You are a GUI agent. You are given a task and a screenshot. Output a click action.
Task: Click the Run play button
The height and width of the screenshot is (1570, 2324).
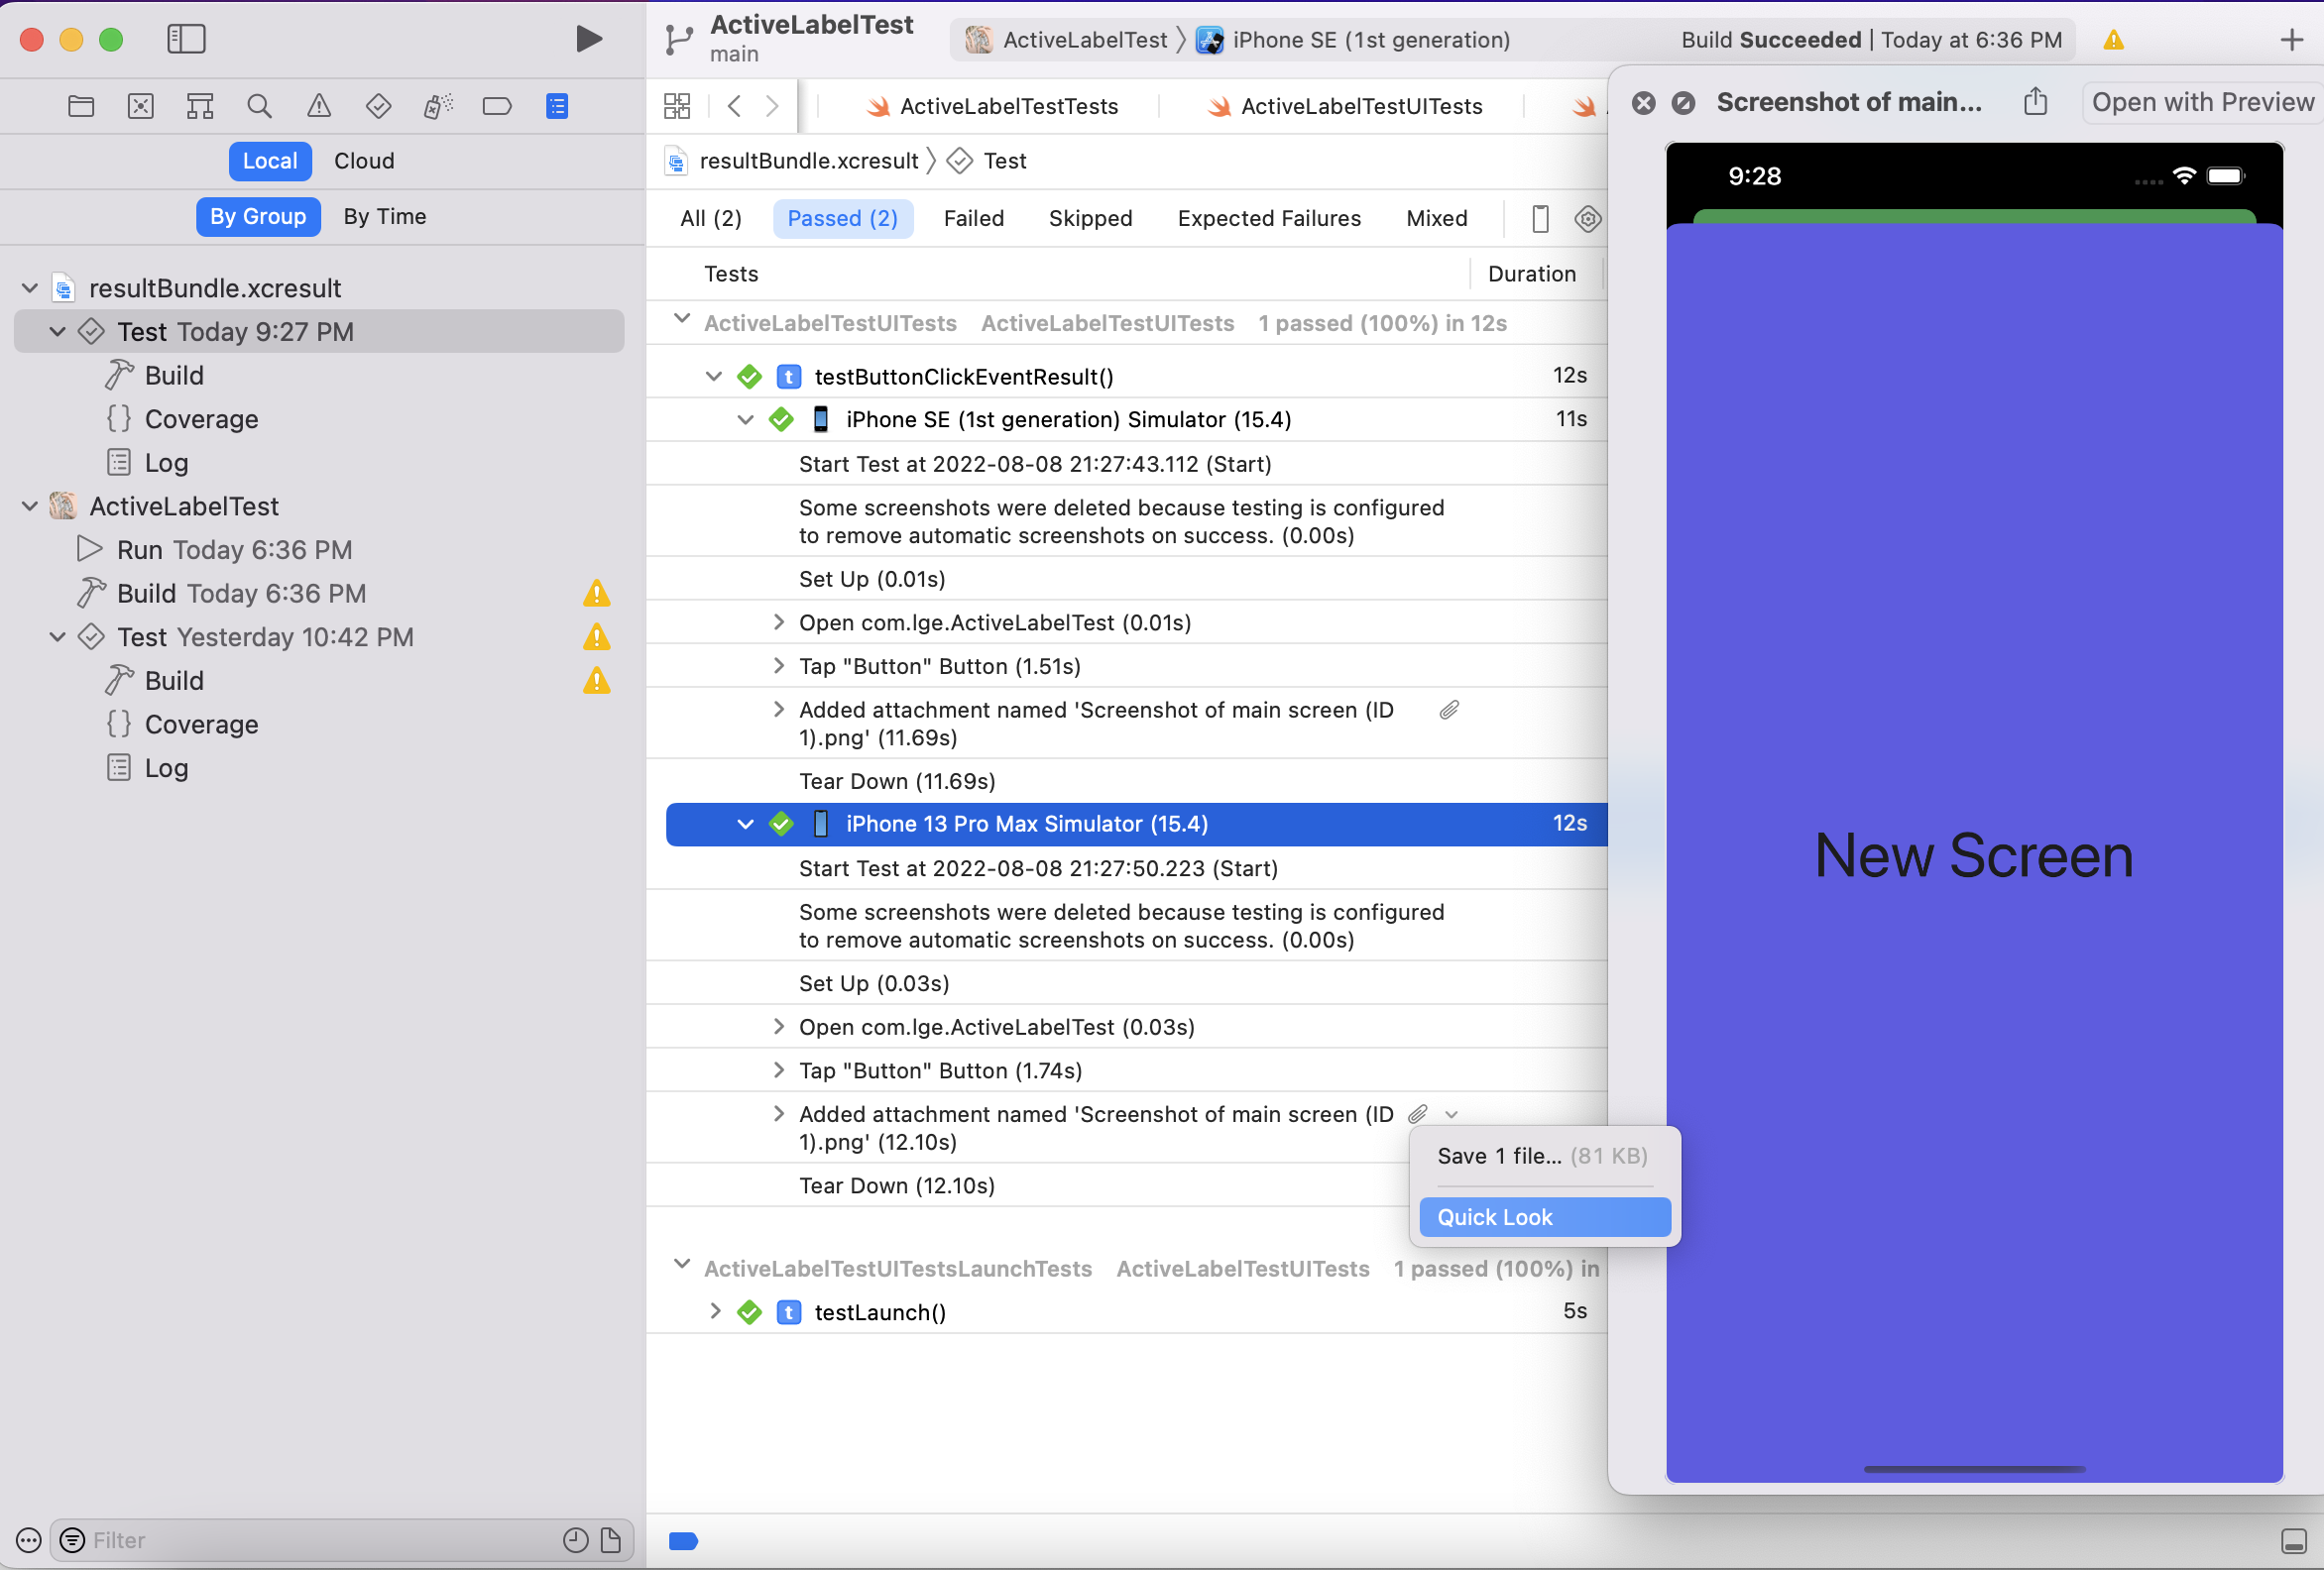589,39
